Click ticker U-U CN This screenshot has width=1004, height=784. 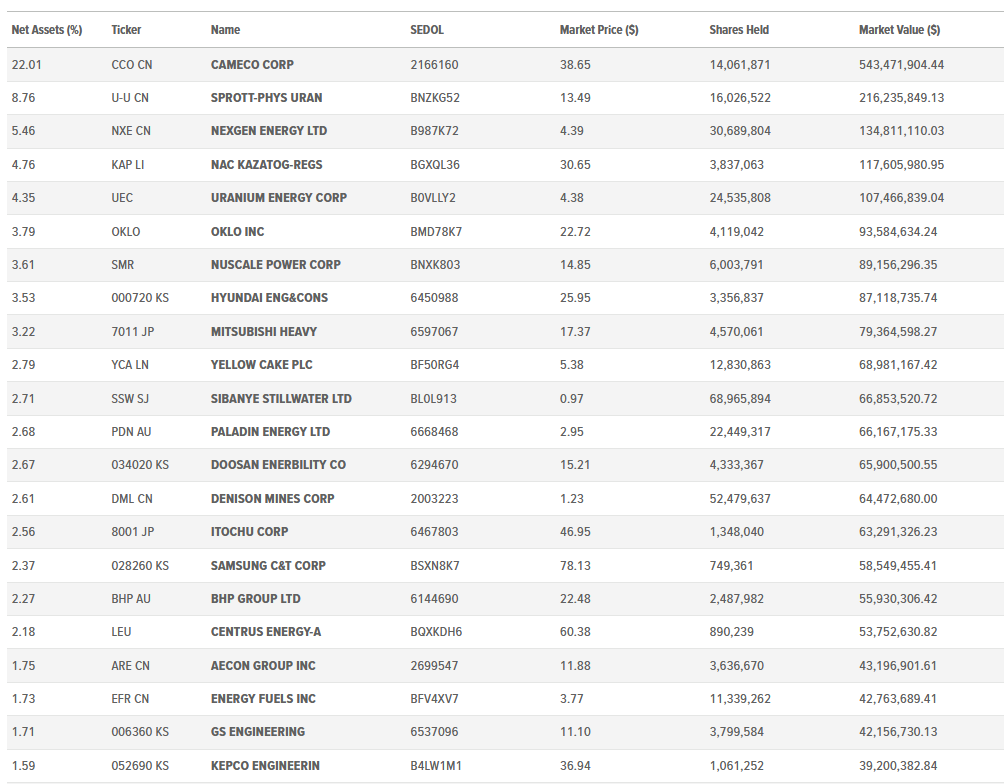(x=130, y=98)
